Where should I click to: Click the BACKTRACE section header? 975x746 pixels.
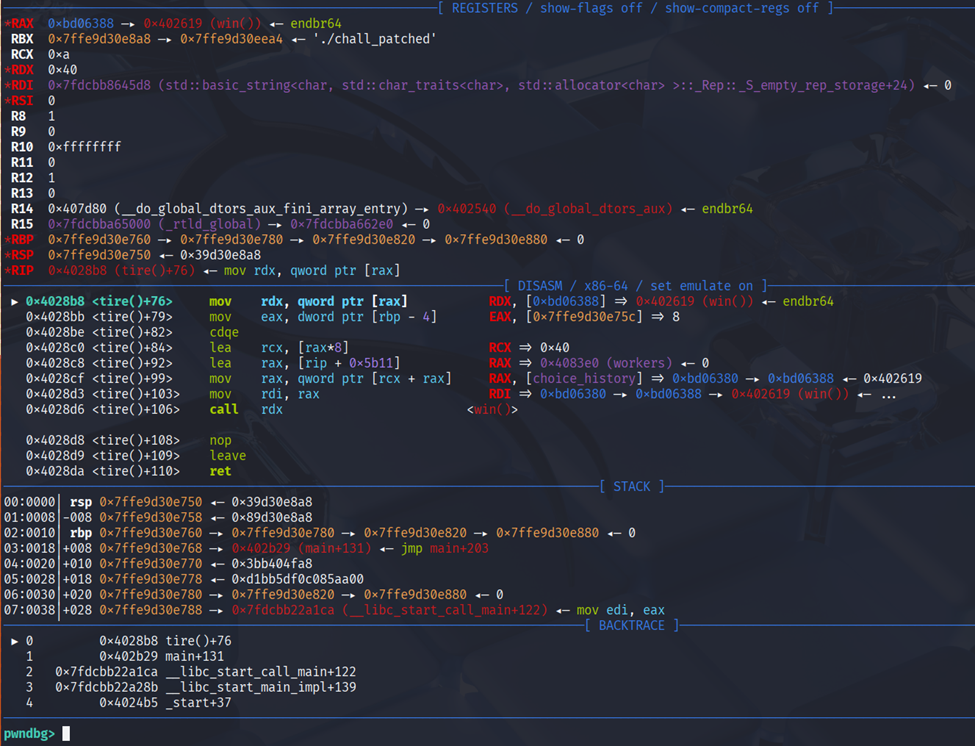[x=632, y=625]
